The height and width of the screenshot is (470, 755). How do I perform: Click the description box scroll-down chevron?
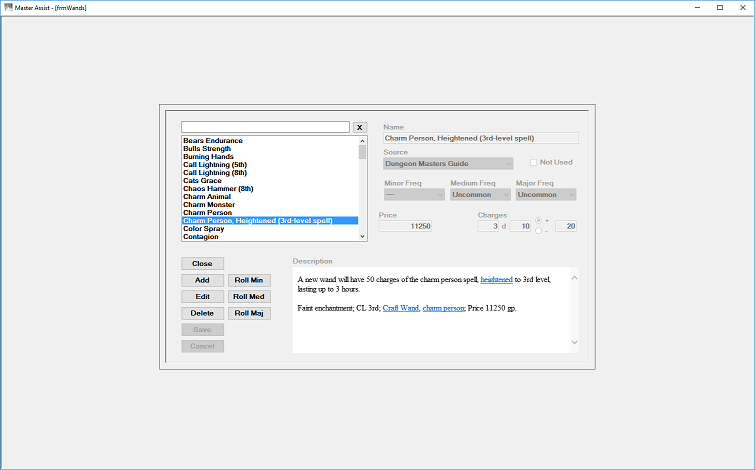coord(574,342)
